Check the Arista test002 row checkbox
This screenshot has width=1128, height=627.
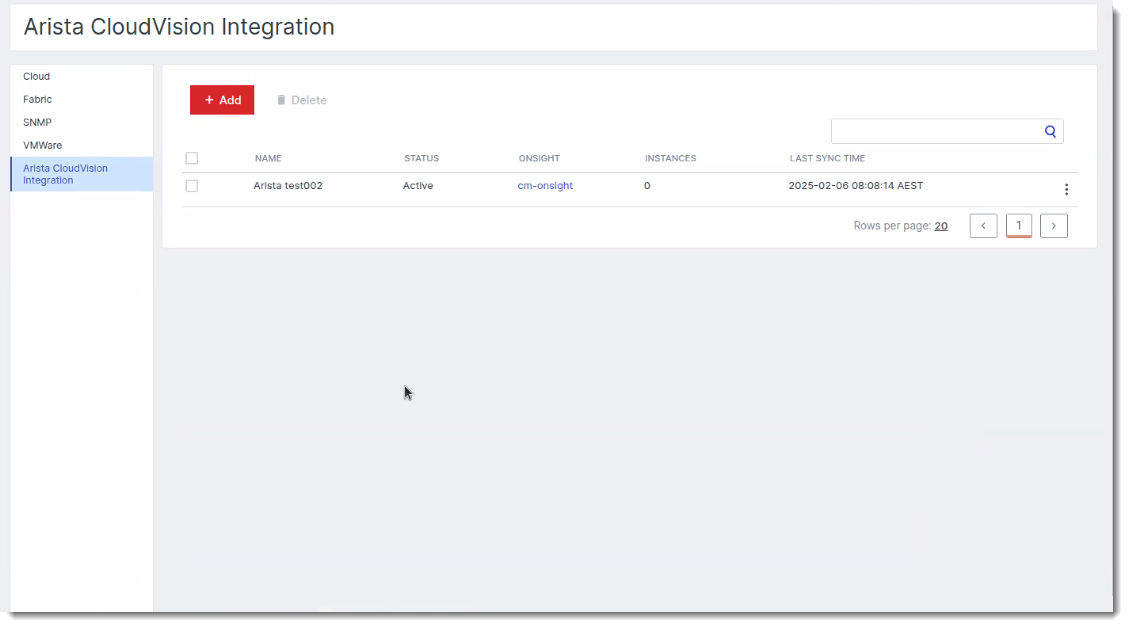click(x=191, y=186)
